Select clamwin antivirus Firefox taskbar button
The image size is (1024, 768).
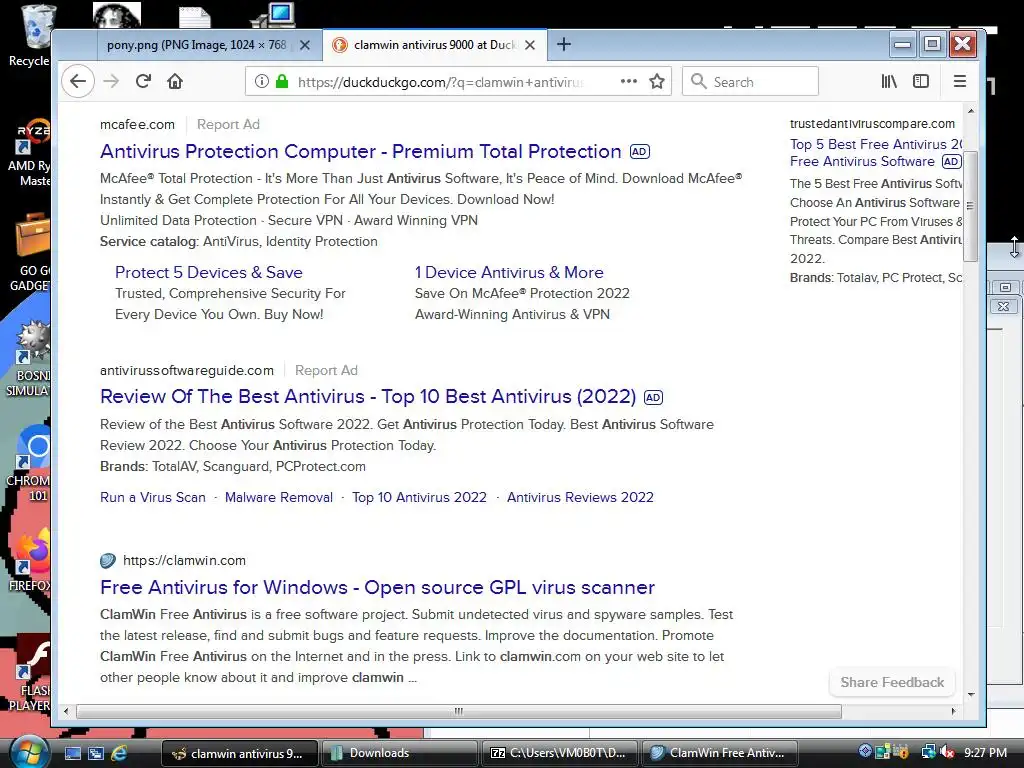239,753
